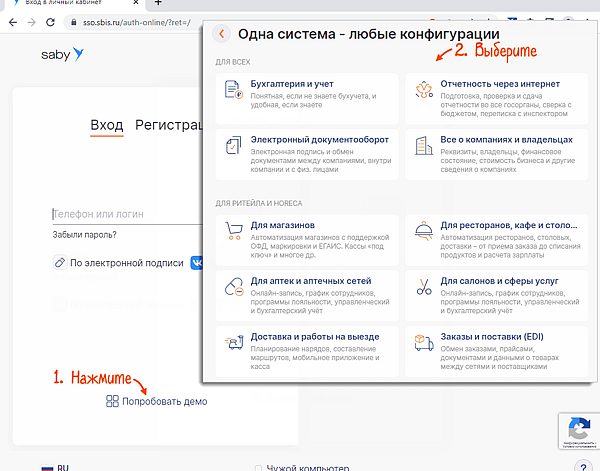Click the Все о компаниях building icon
Viewport: 600px width, 471px height.
423,146
